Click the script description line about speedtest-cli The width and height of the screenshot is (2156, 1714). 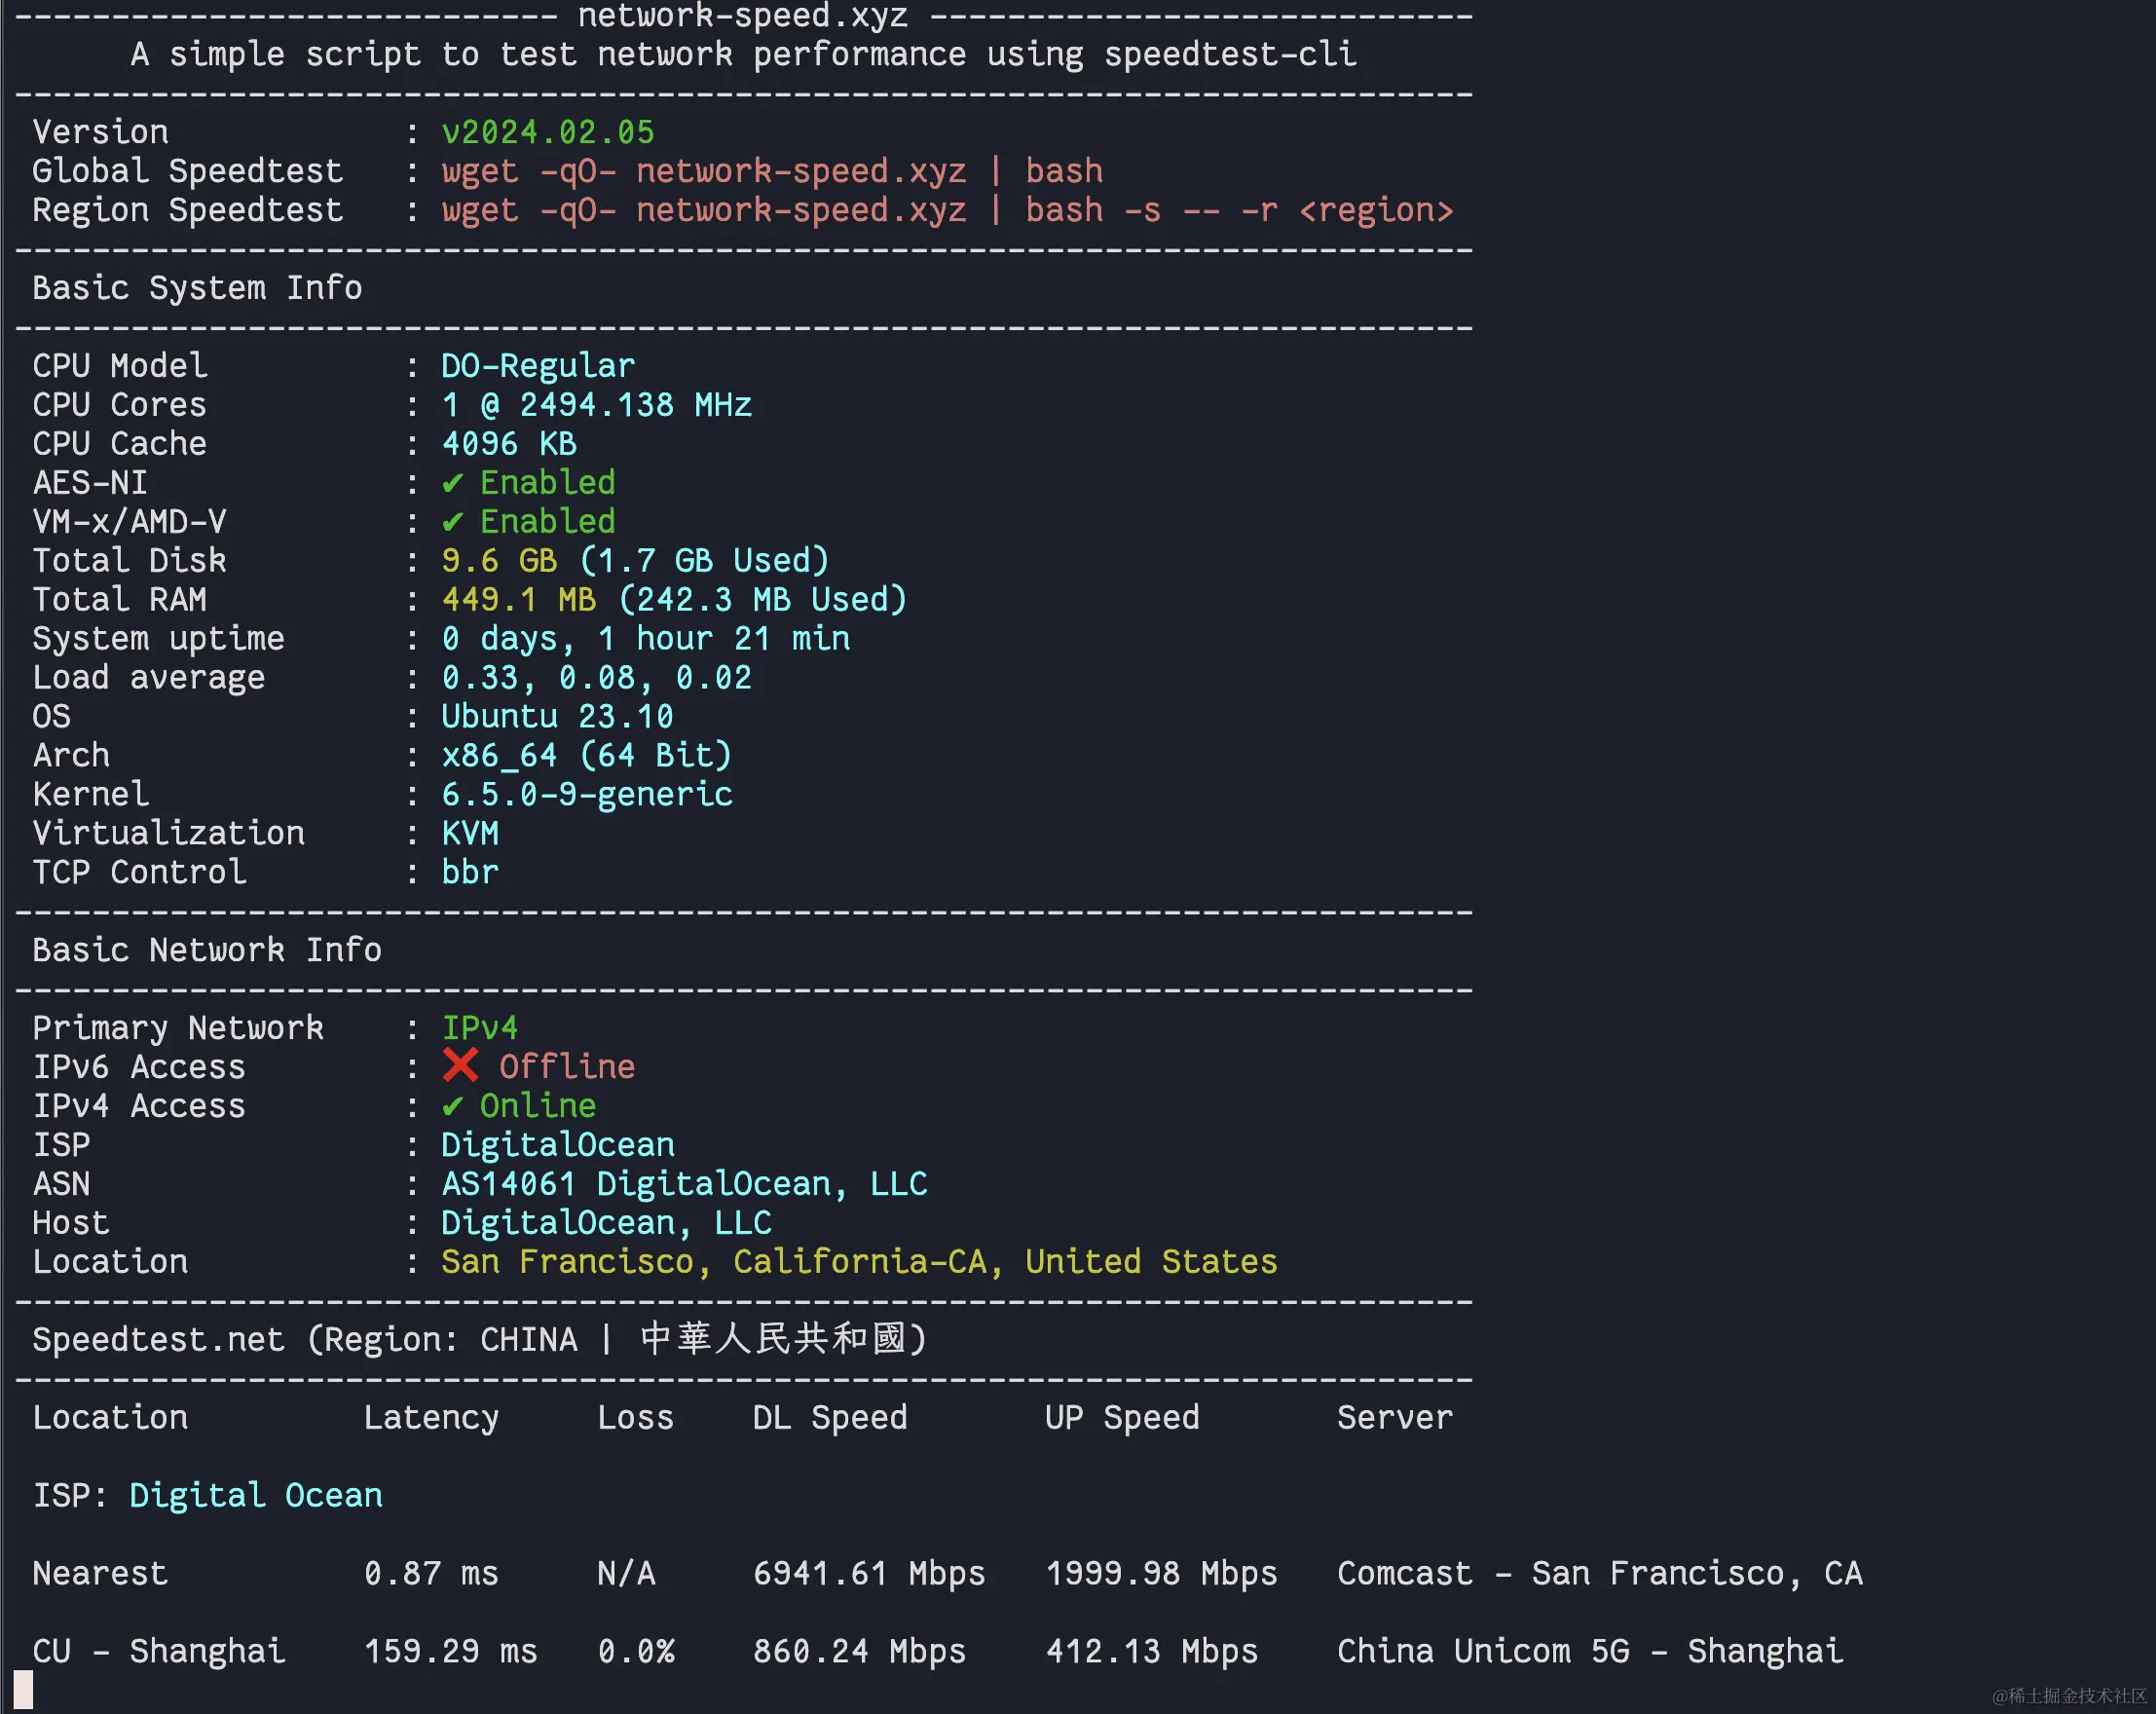pos(743,54)
